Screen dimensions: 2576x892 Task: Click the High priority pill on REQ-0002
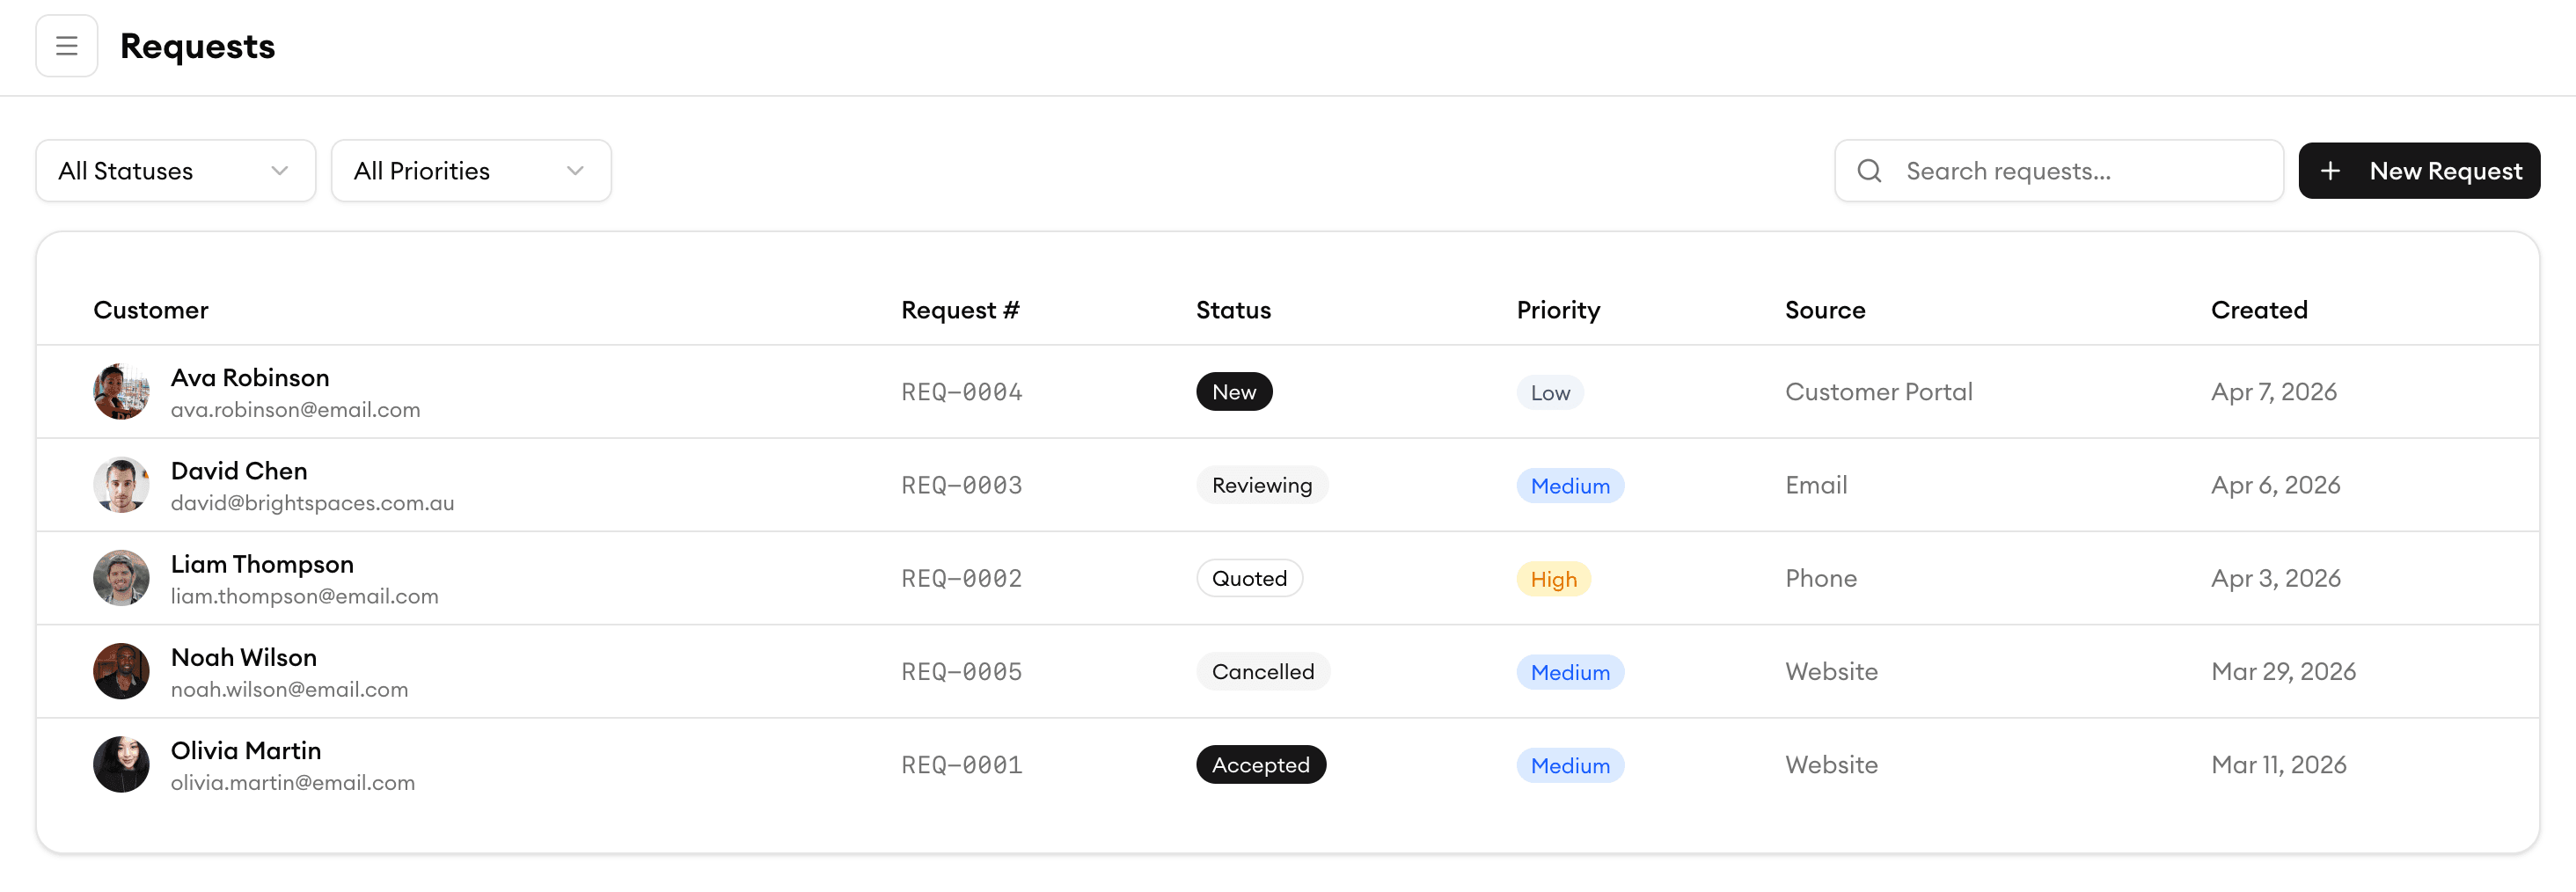coord(1552,578)
